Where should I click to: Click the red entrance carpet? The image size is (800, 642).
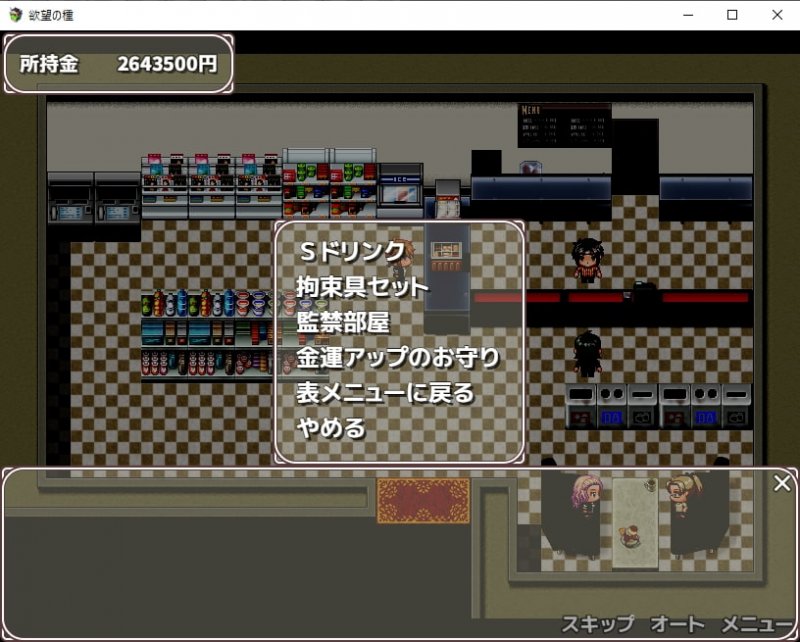423,500
